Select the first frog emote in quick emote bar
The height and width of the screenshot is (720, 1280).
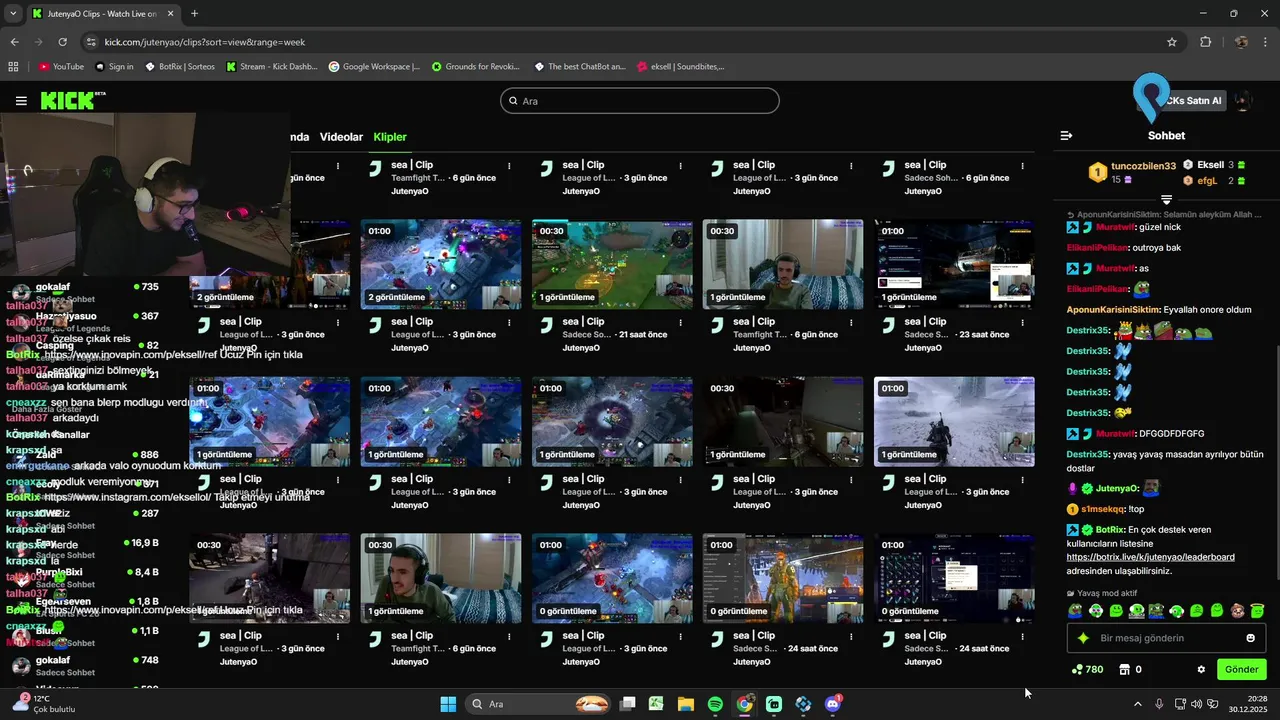click(x=1075, y=611)
